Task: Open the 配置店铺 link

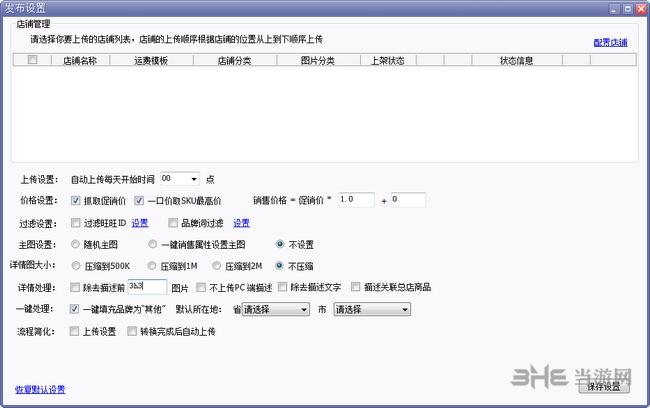Action: point(610,42)
